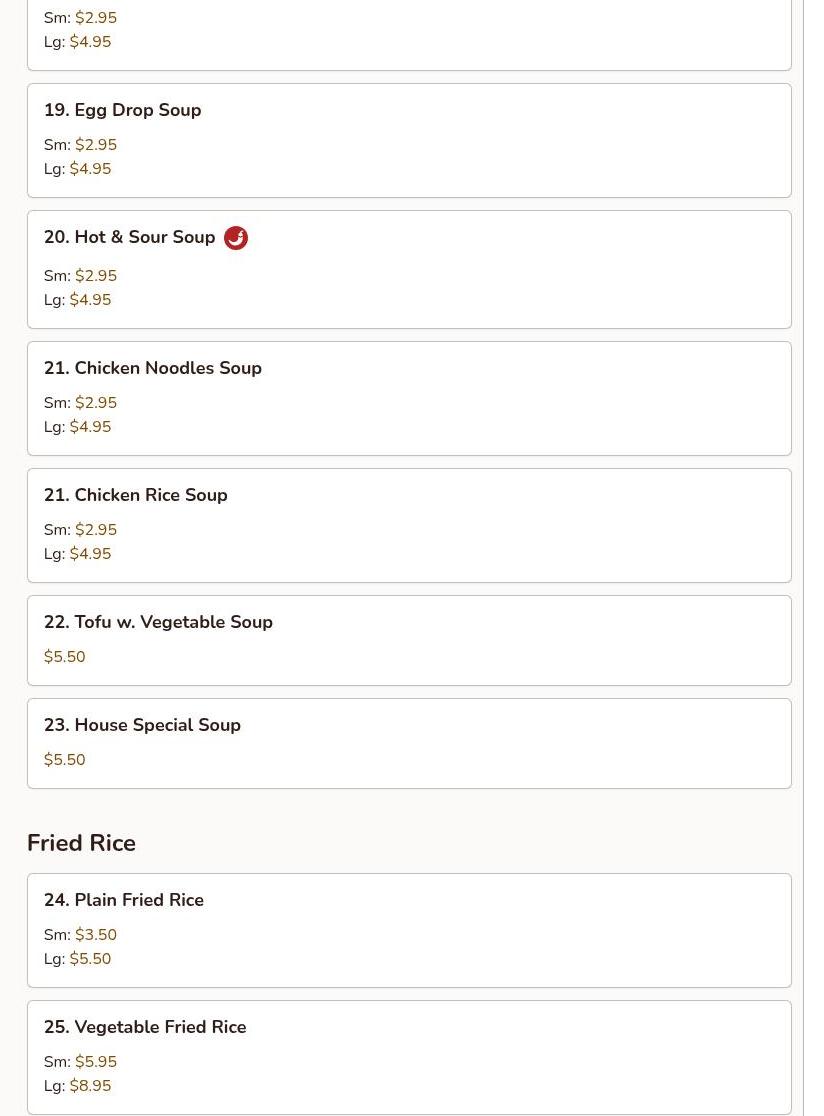Viewport: 824px width, 1116px height.
Task: Open 20. Hot & Sour Soup item
Action: (x=409, y=270)
